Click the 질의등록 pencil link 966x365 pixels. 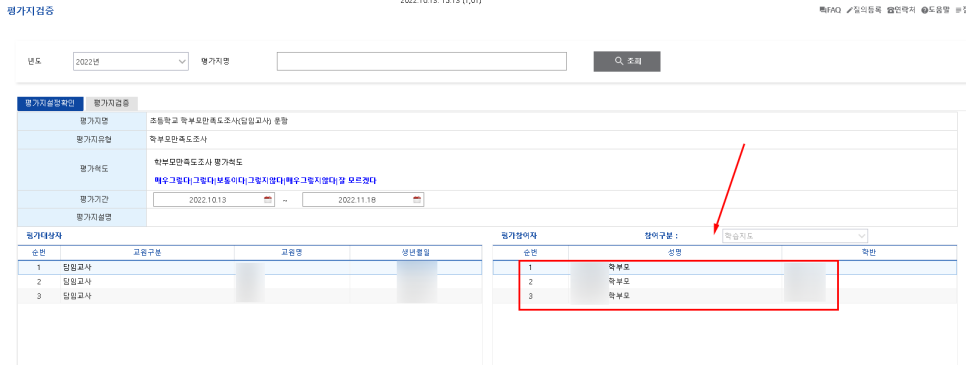864,10
